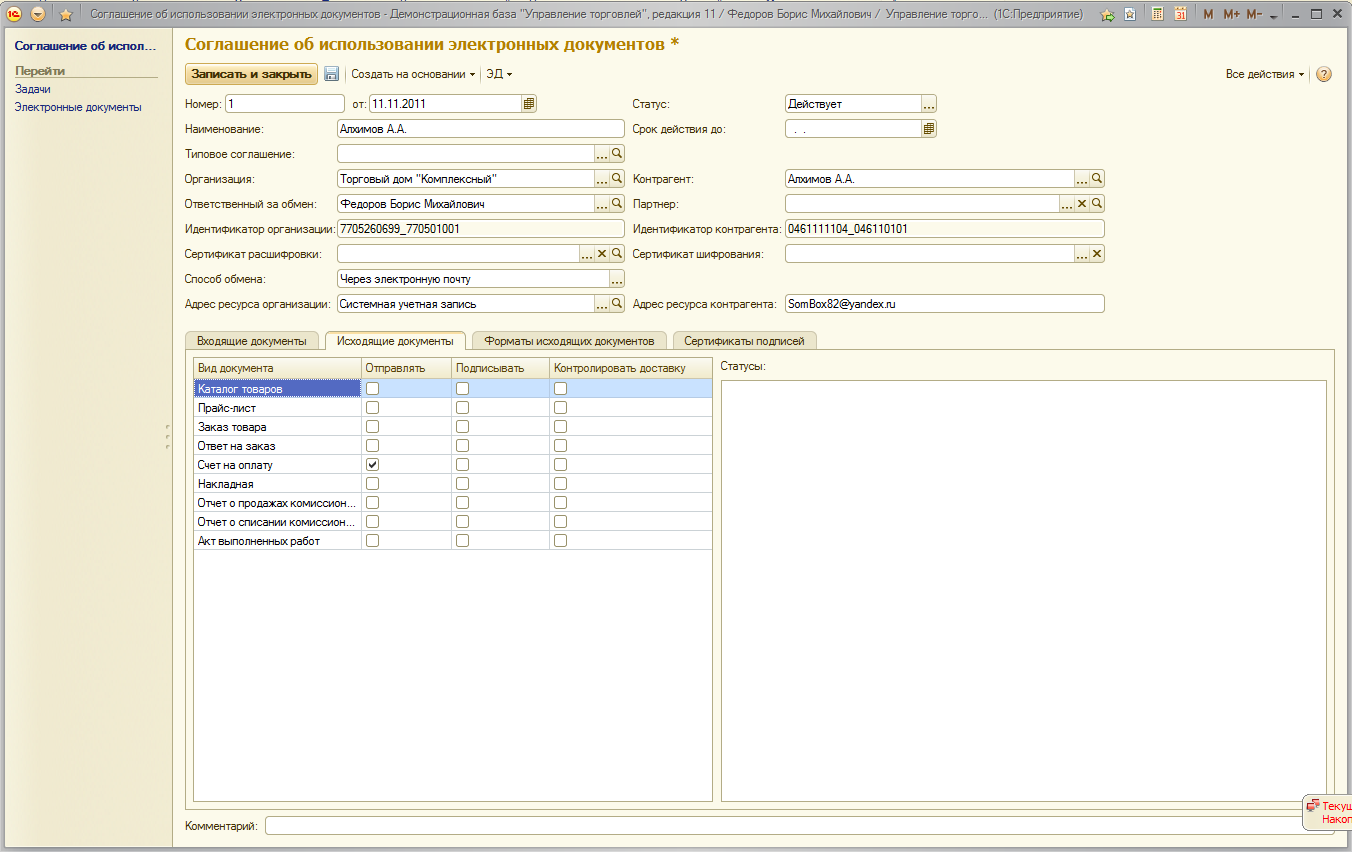1352x852 pixels.
Task: Click the M memory button
Action: point(1208,15)
